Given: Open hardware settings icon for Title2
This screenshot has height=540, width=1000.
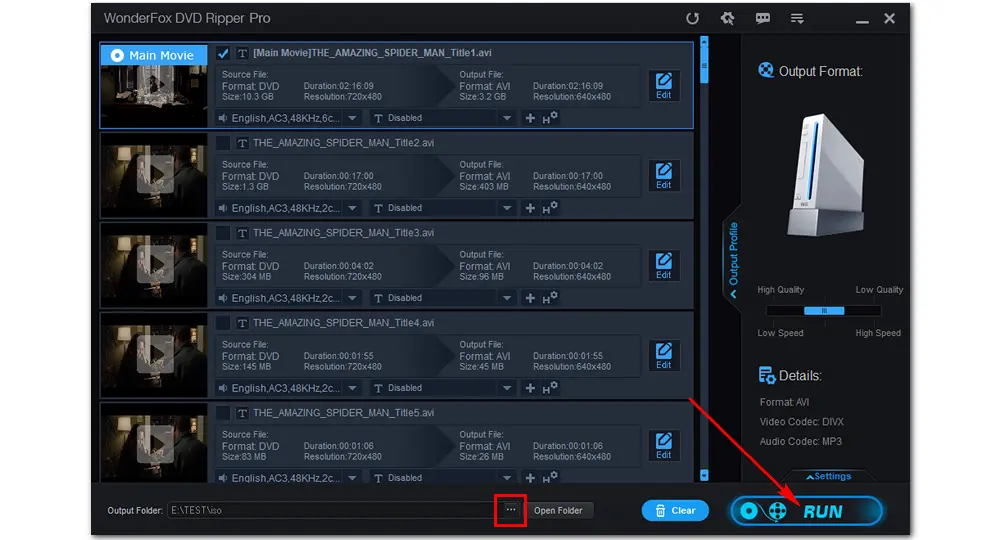Looking at the screenshot, I should [x=550, y=208].
